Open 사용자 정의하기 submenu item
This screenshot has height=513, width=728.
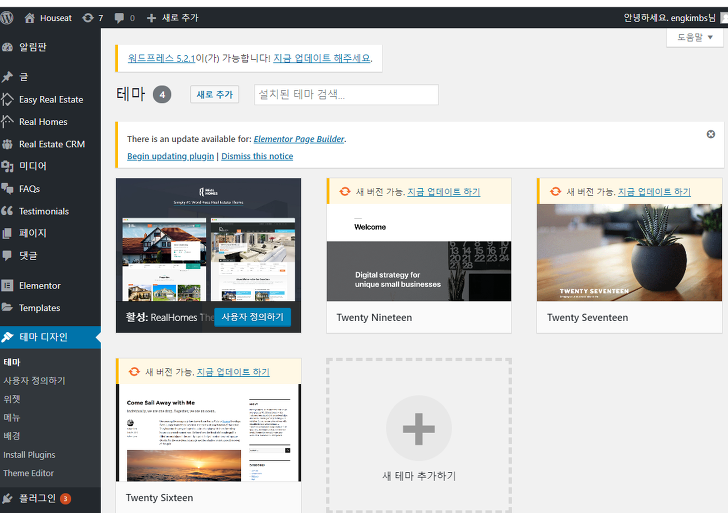click(x=34, y=381)
